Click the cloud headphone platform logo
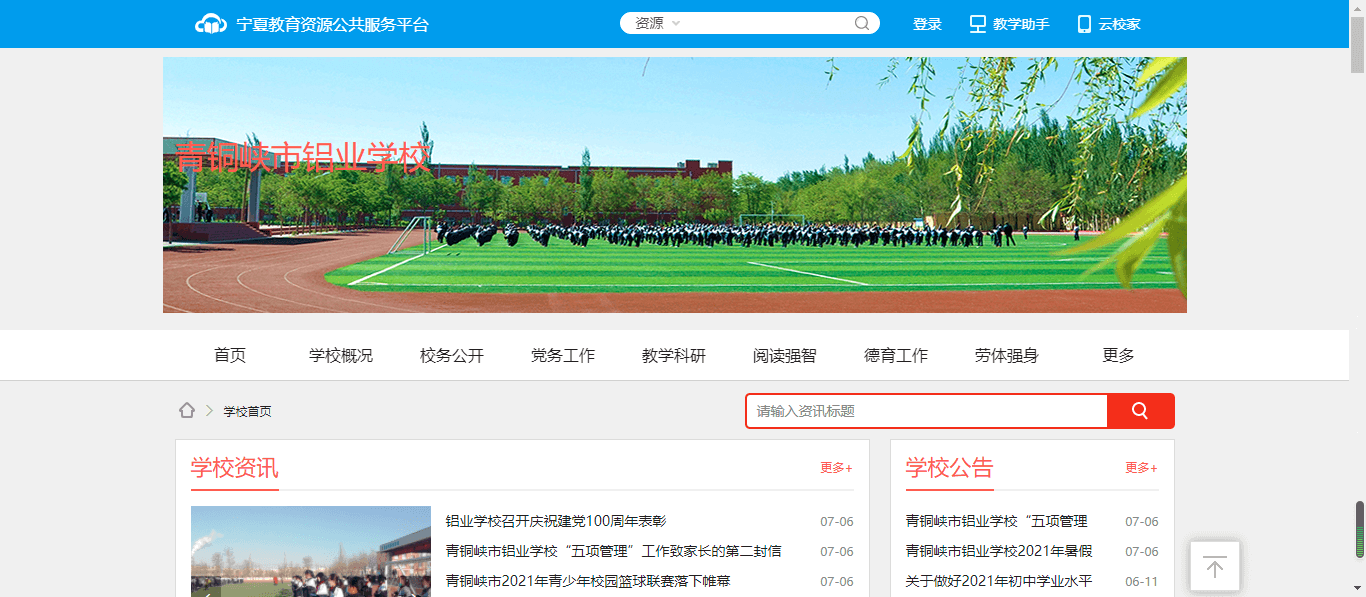1366x597 pixels. 211,24
